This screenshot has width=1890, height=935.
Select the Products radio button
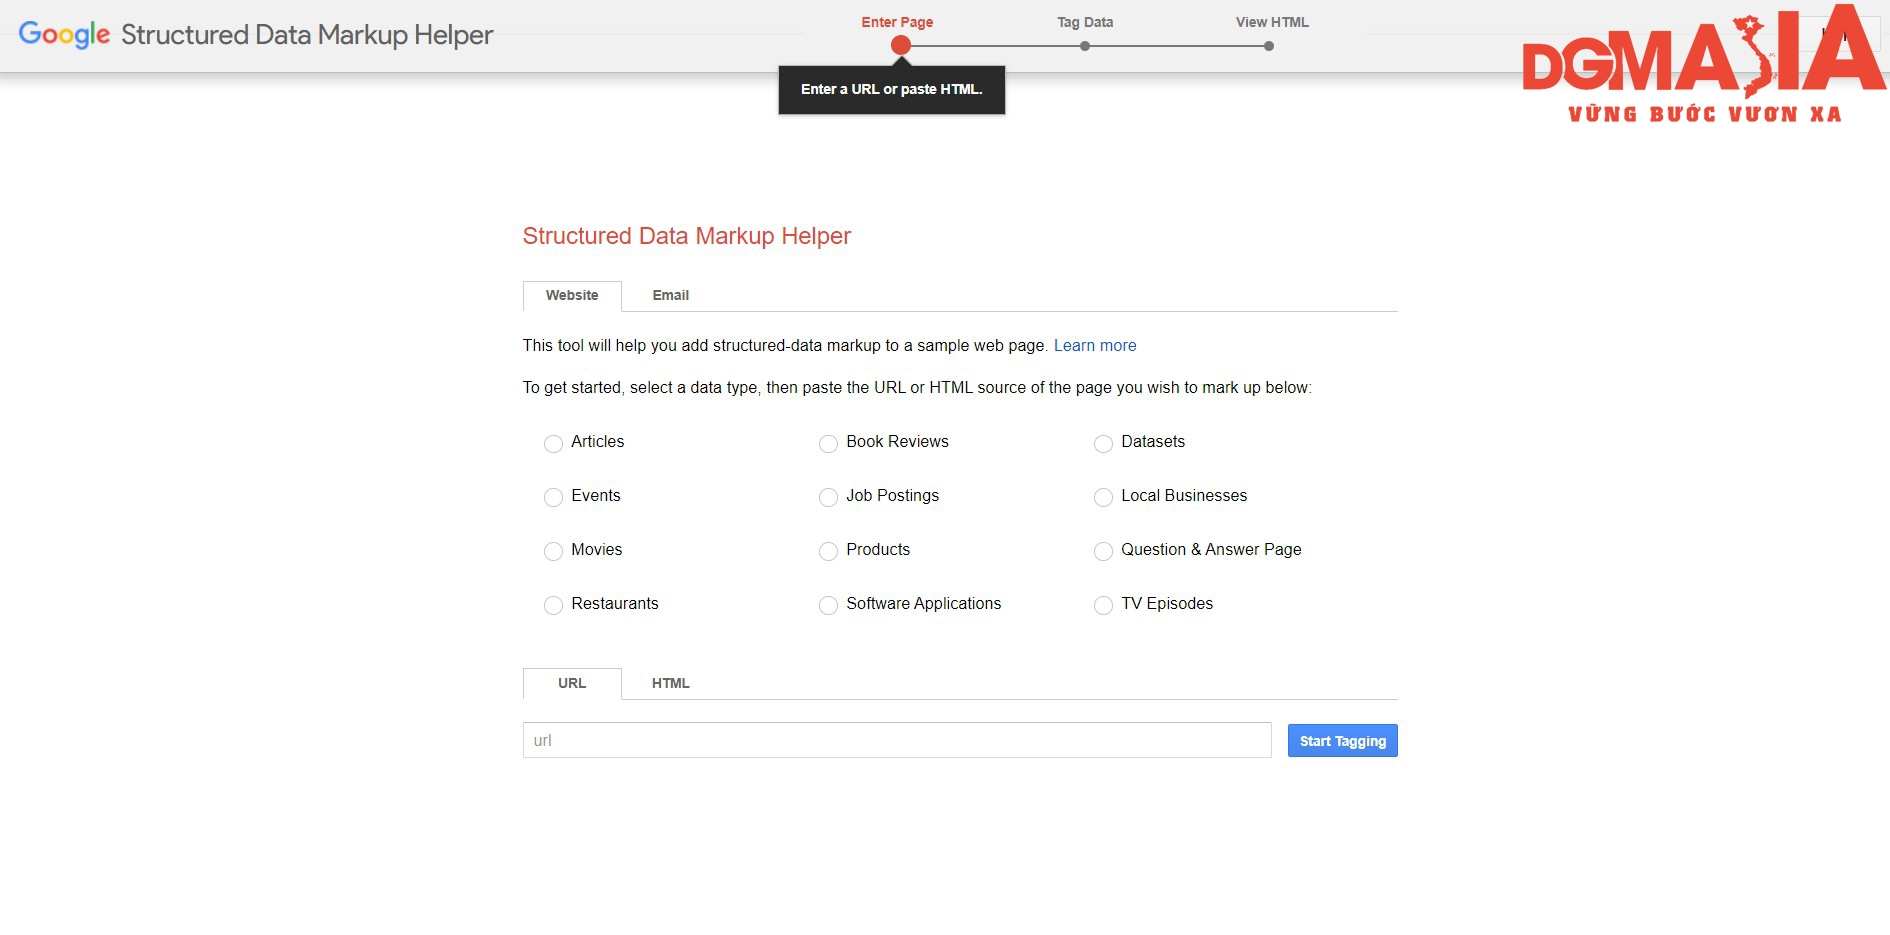coord(828,551)
